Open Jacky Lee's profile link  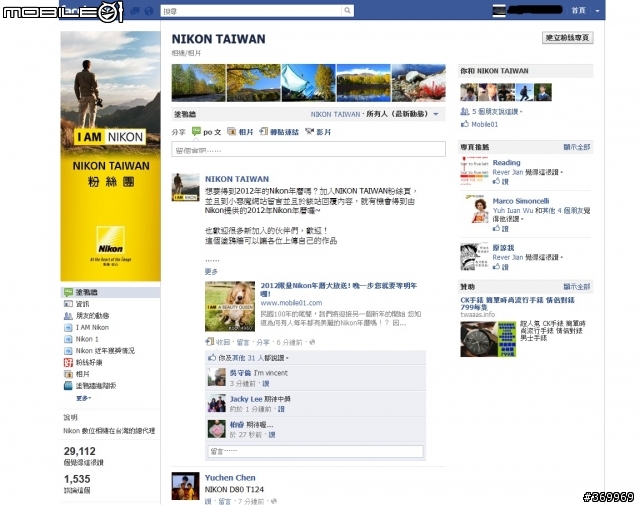(x=246, y=399)
